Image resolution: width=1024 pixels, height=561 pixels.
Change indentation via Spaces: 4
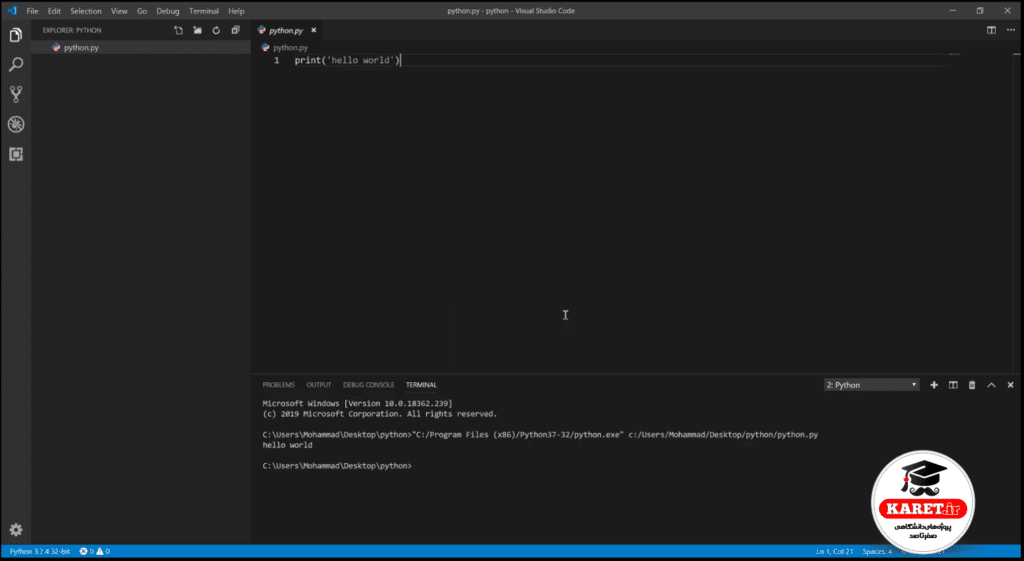click(x=876, y=551)
